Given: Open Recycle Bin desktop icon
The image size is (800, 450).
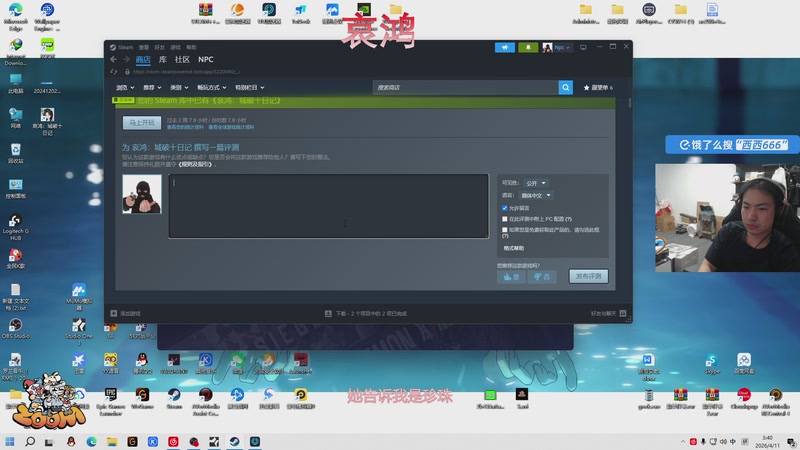Looking at the screenshot, I should click(x=15, y=153).
